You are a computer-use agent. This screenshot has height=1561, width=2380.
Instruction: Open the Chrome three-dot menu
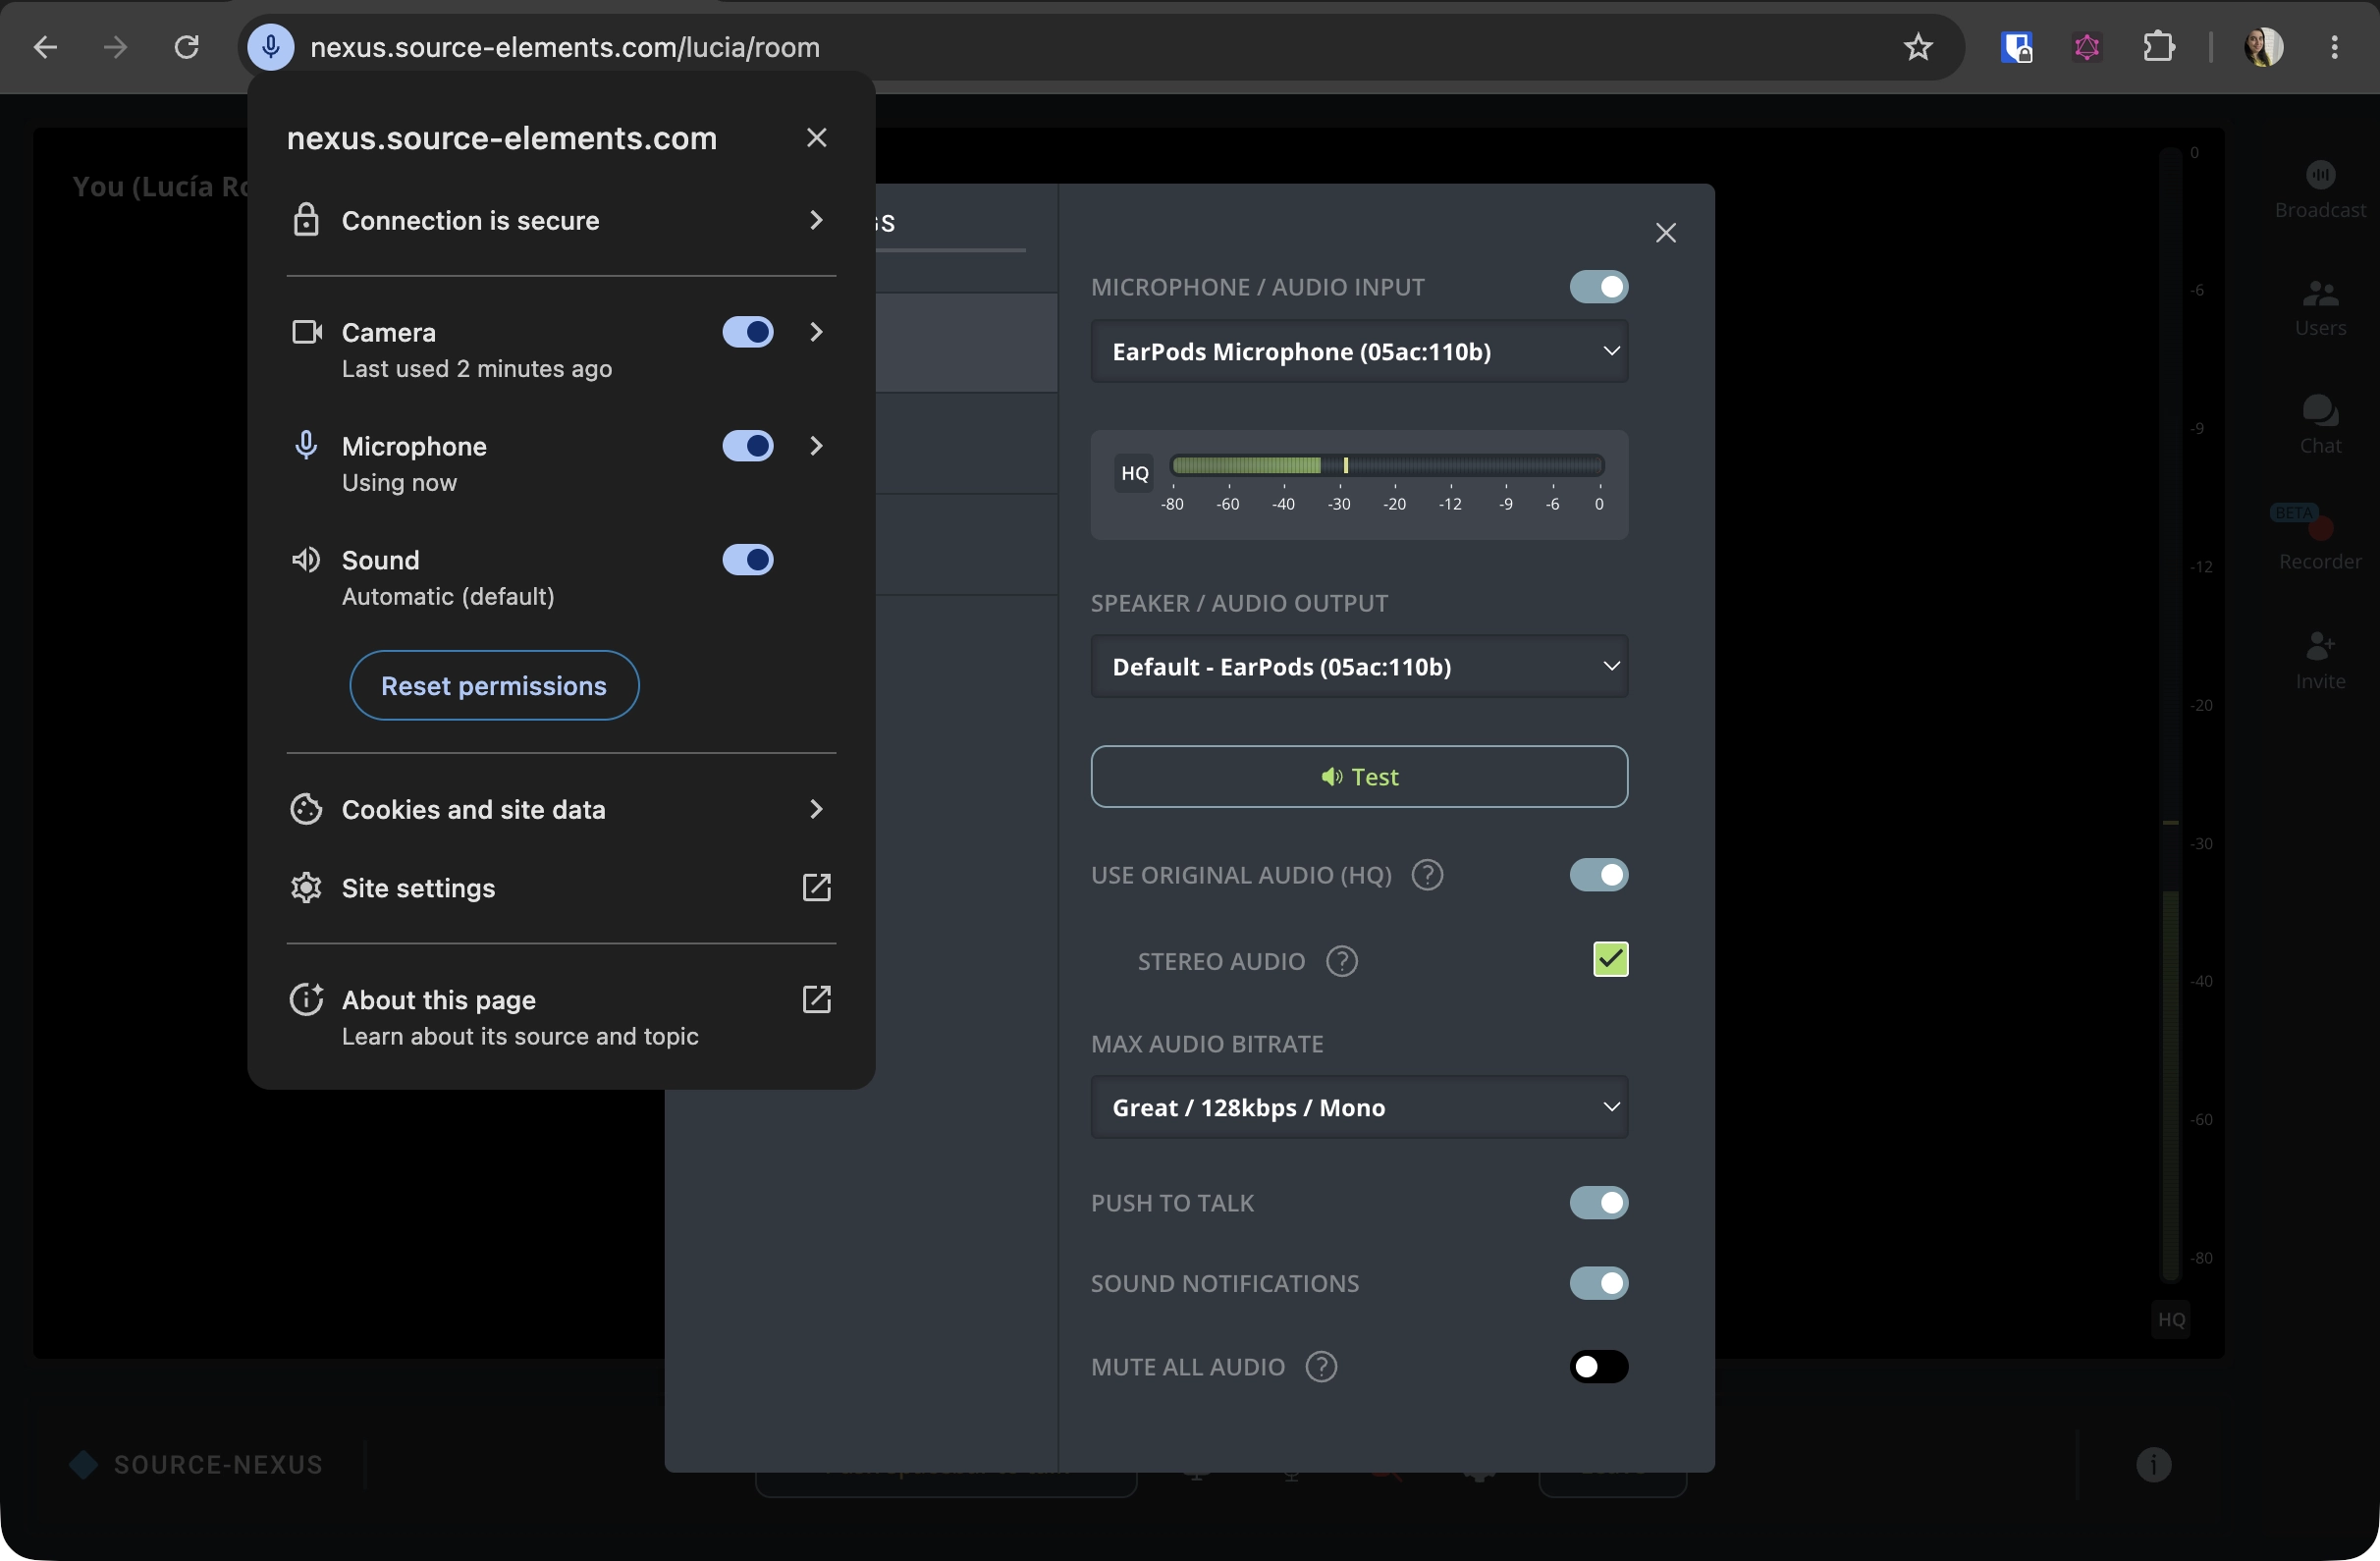2334,47
